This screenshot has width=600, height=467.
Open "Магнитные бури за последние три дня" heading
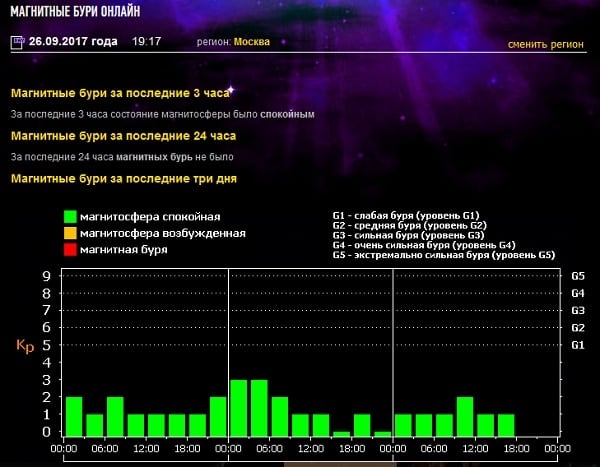click(124, 178)
